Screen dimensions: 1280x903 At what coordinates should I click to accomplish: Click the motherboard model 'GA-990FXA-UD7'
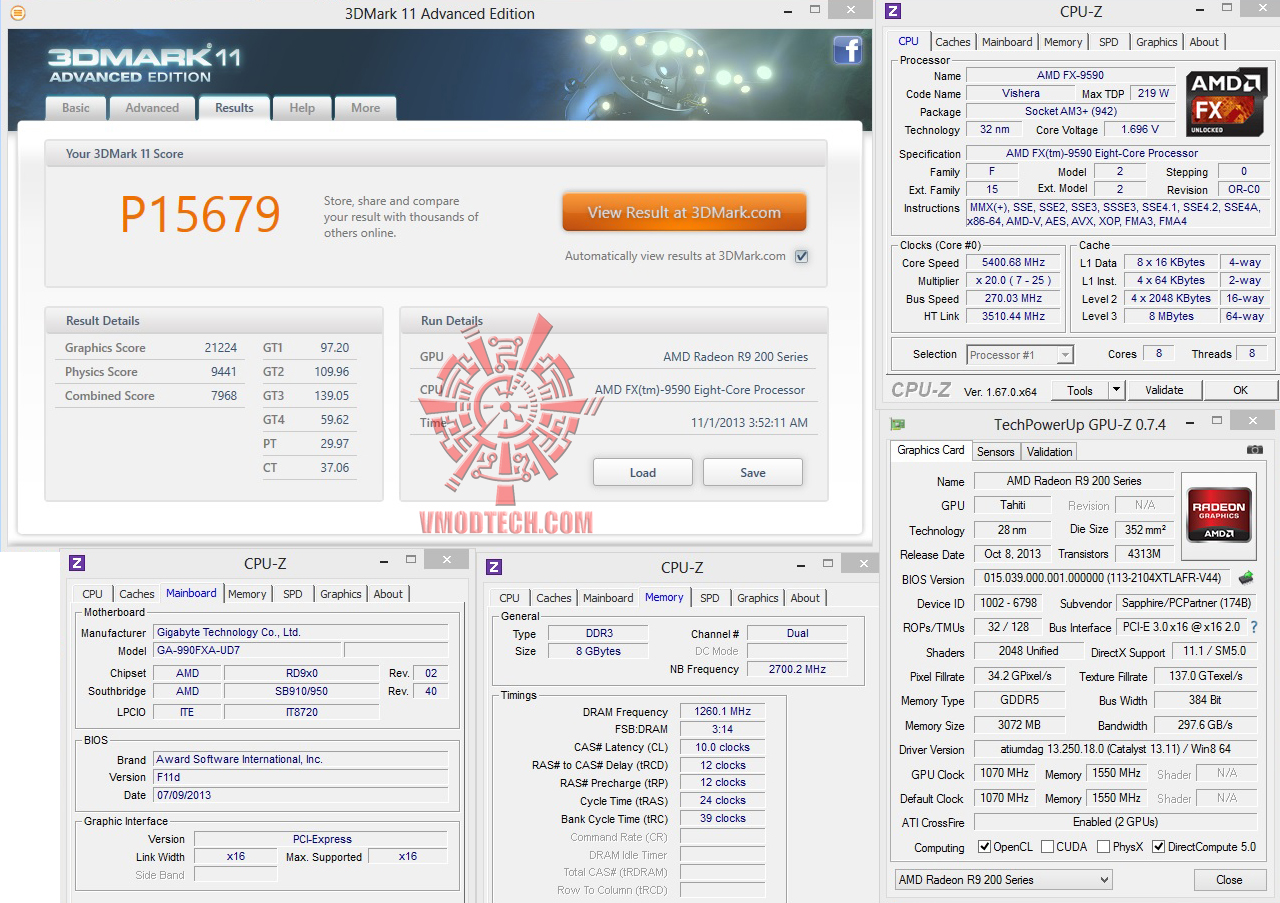tap(248, 651)
